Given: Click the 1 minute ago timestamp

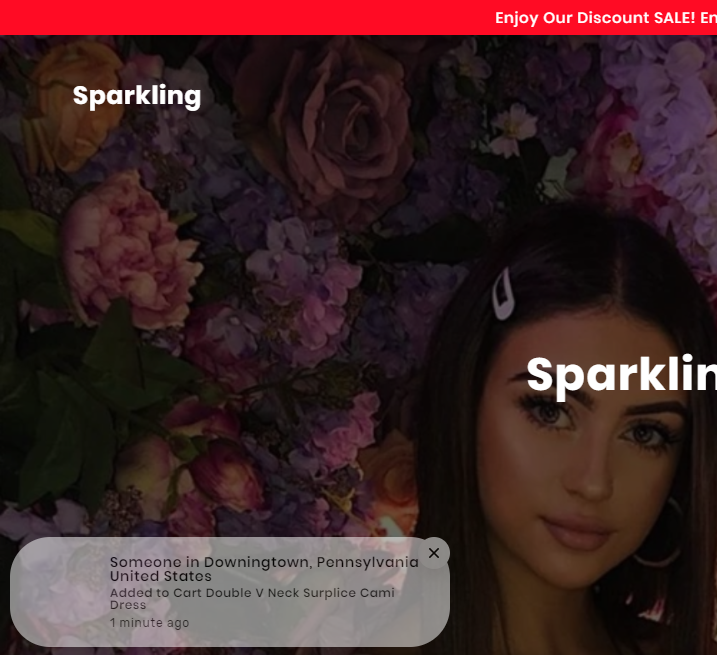Looking at the screenshot, I should click(x=150, y=623).
